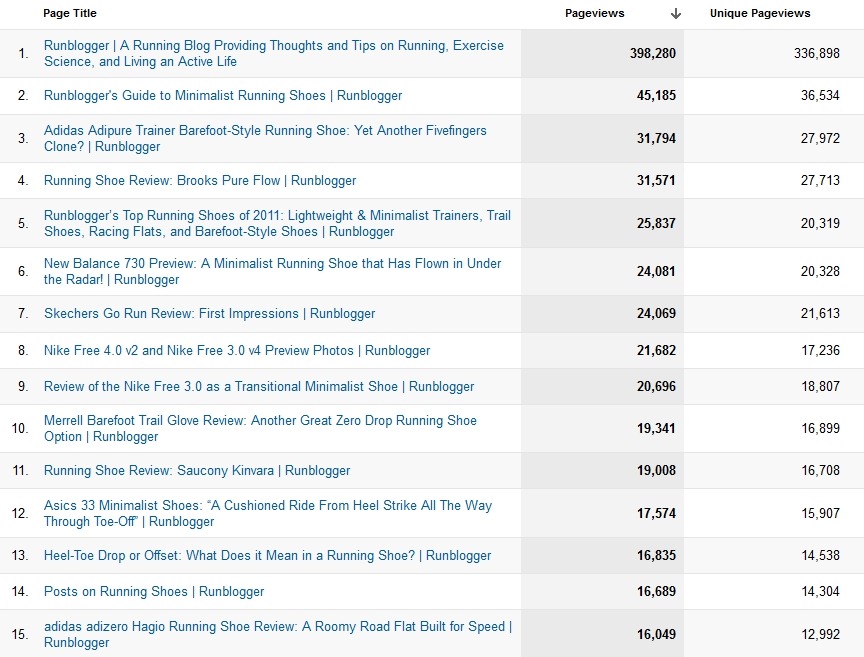Select the pageviews value 398,280
864x657 pixels.
pyautogui.click(x=653, y=53)
